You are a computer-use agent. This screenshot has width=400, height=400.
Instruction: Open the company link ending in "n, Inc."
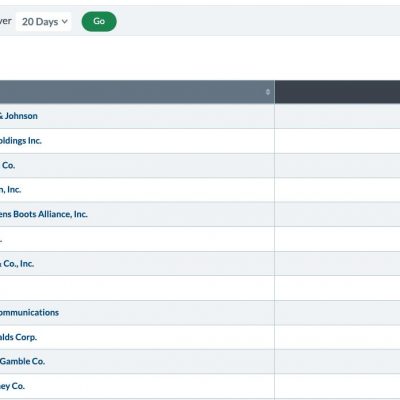click(x=10, y=190)
